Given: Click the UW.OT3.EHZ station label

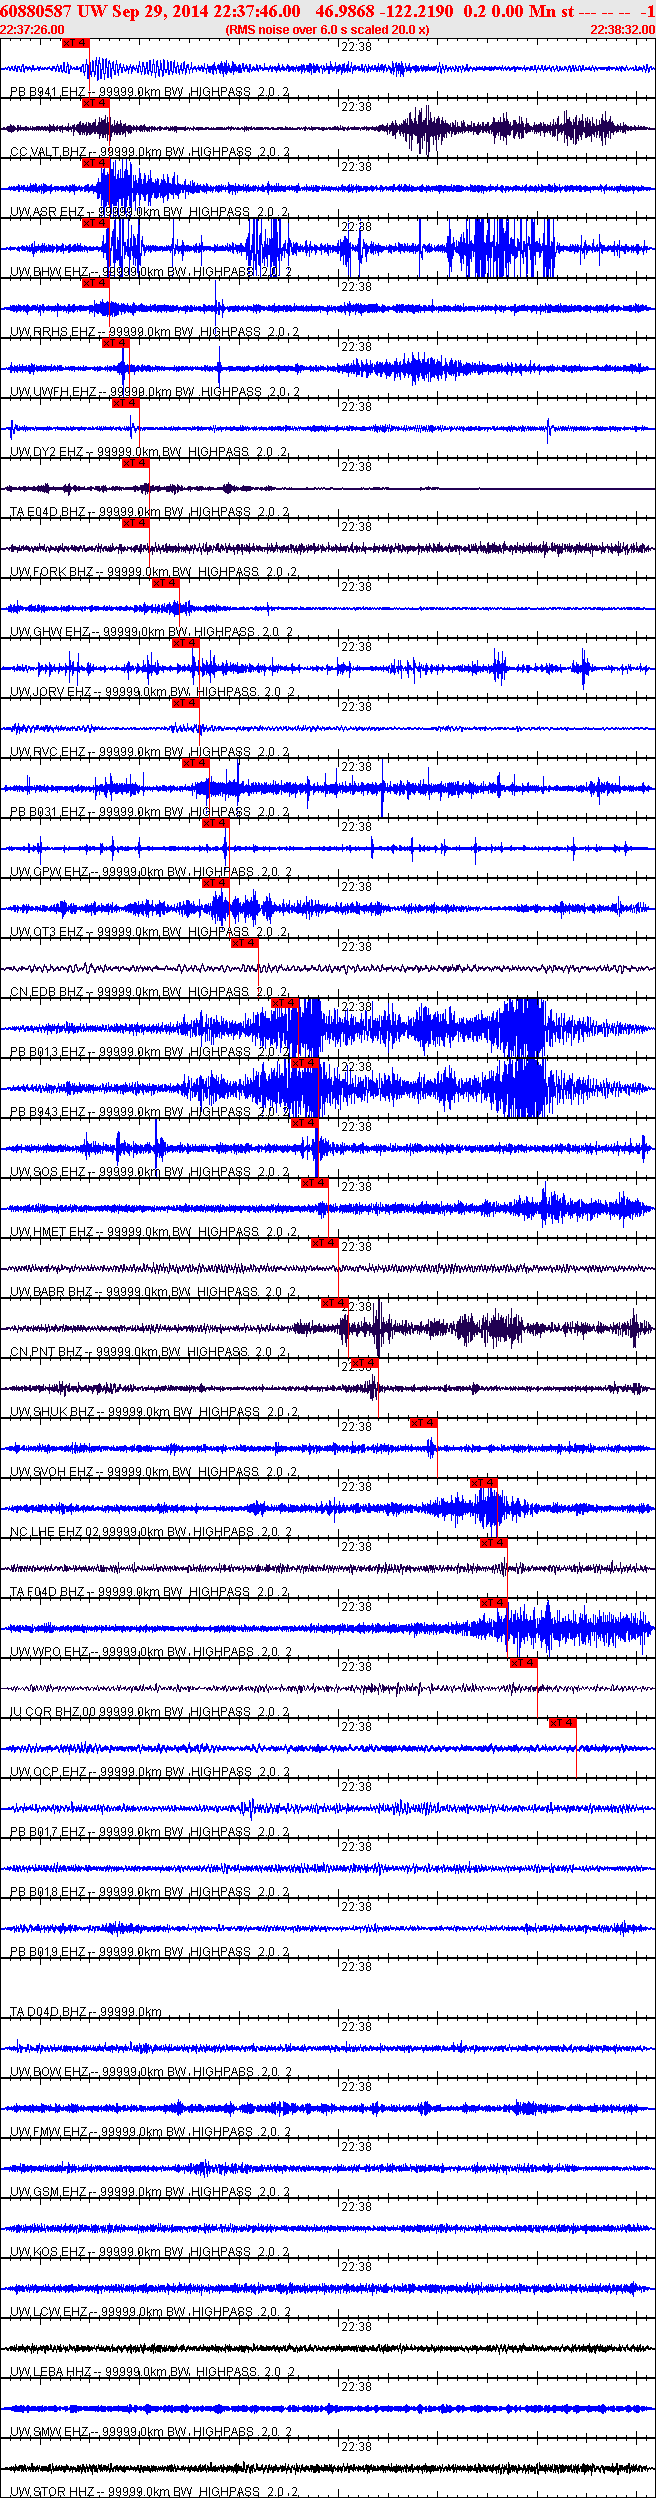Looking at the screenshot, I should click(x=47, y=932).
